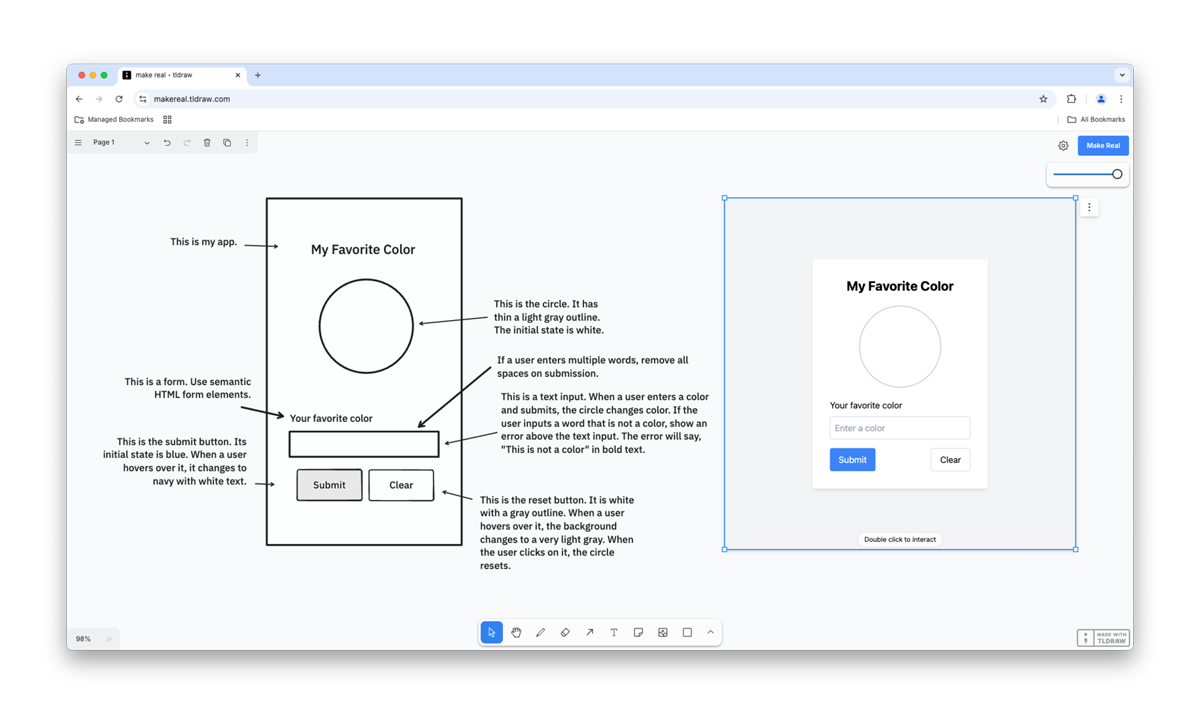Open the tldraw main hamburger menu
Screen dimensions: 1200x720
pyautogui.click(x=78, y=143)
